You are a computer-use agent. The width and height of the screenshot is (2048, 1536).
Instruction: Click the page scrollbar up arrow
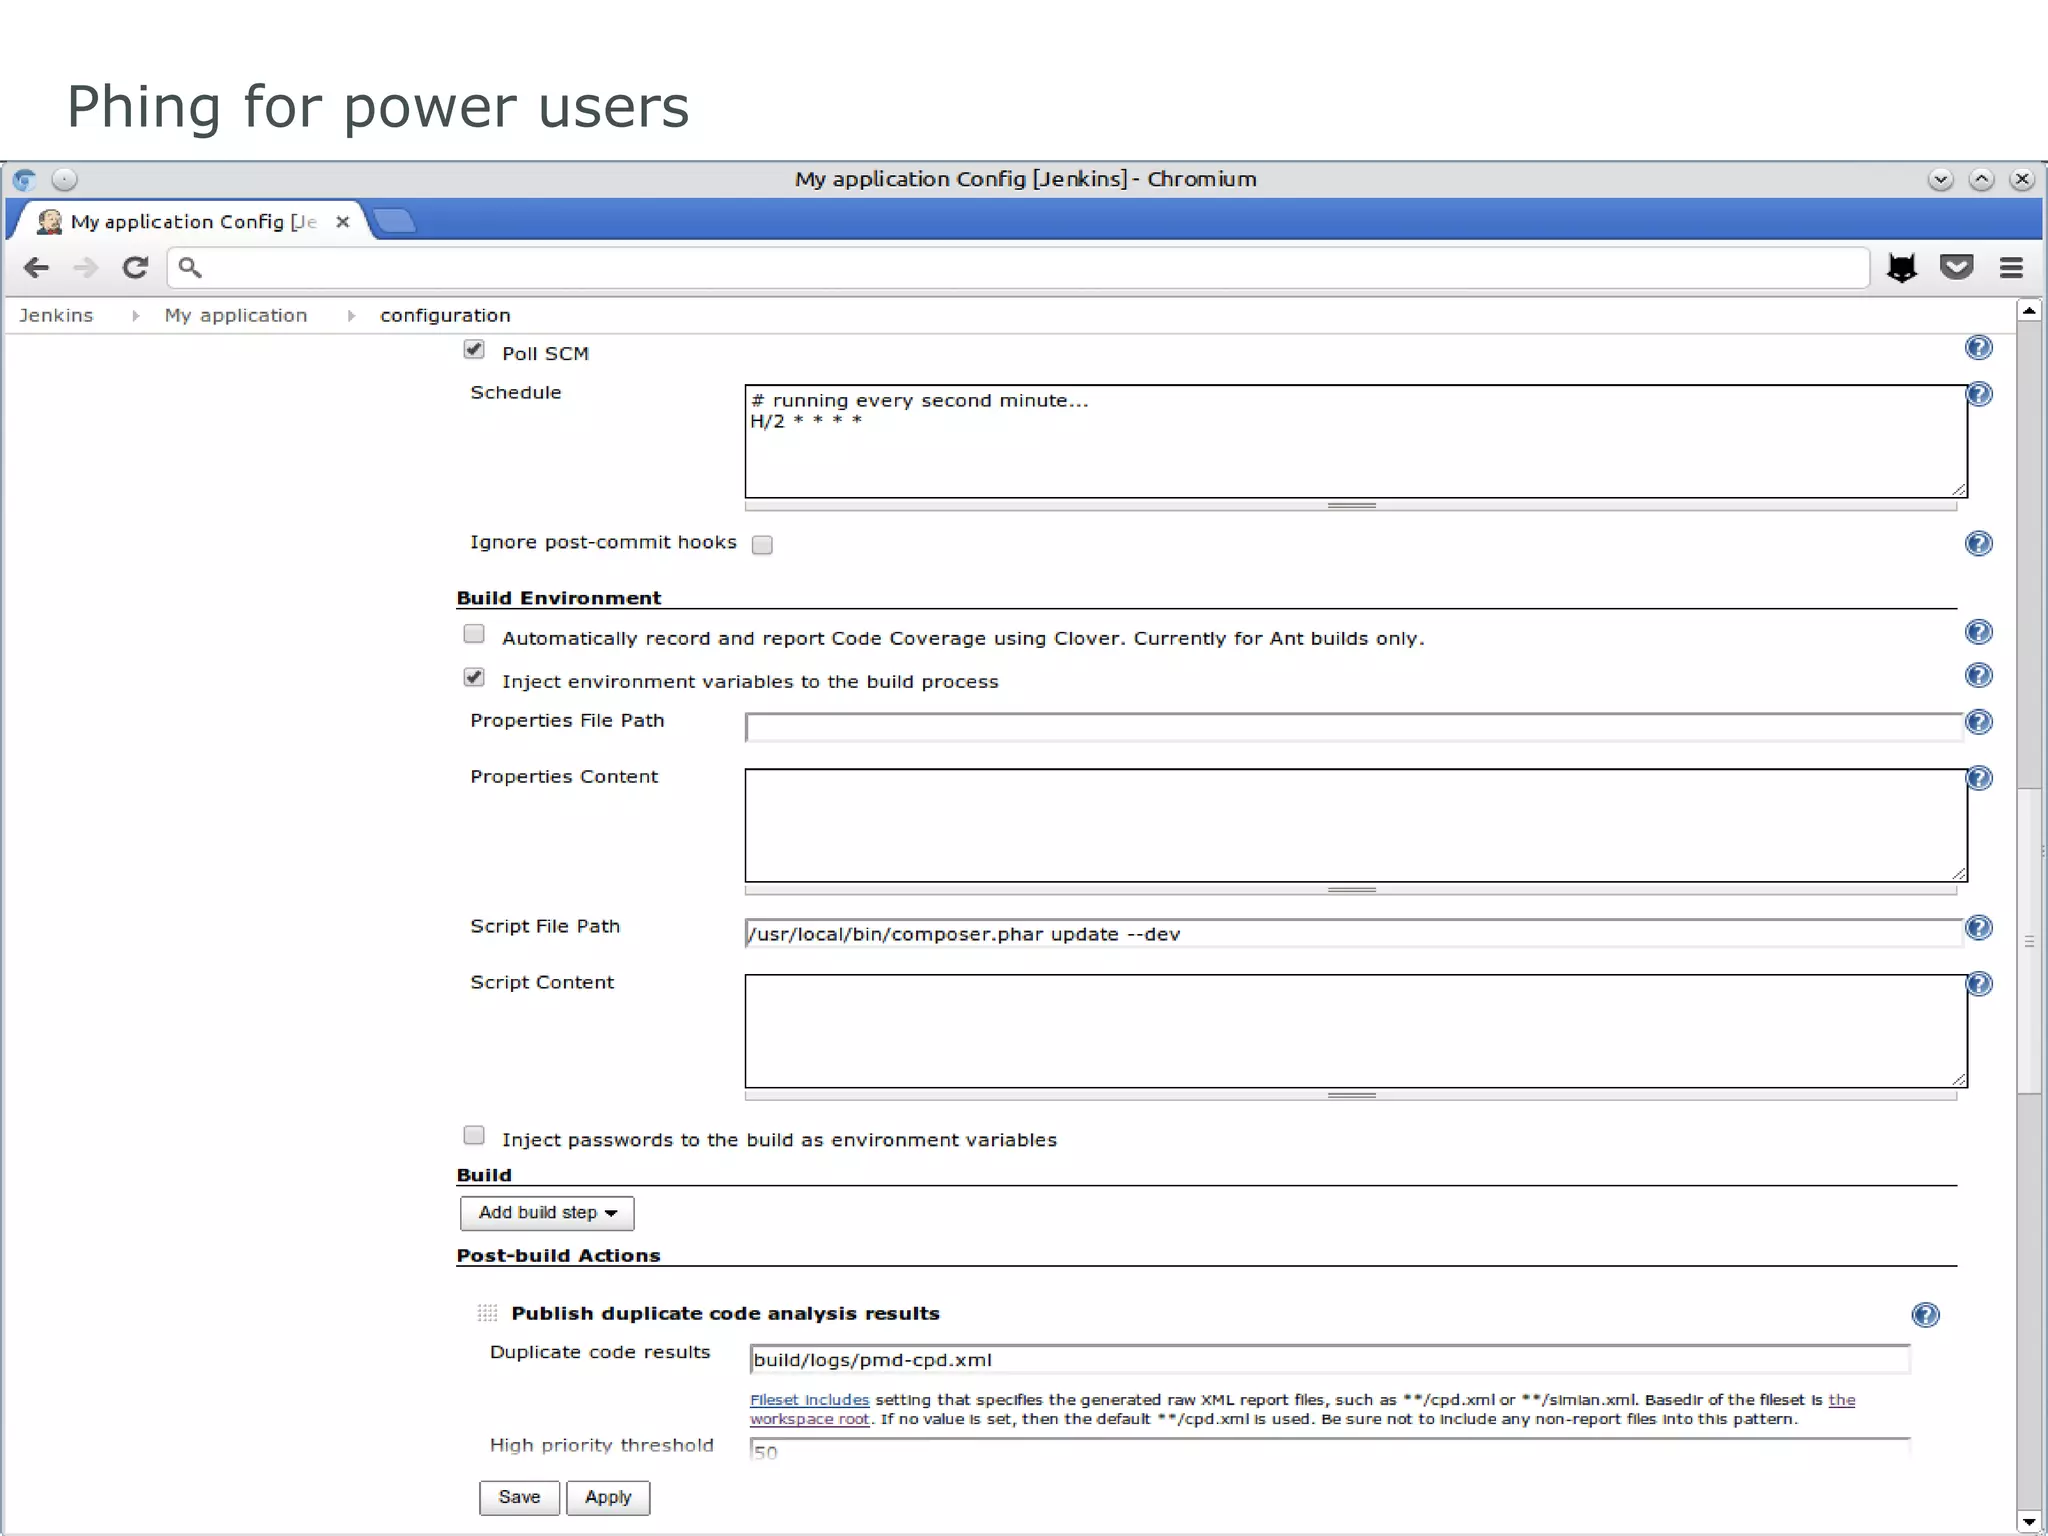coord(2029,311)
